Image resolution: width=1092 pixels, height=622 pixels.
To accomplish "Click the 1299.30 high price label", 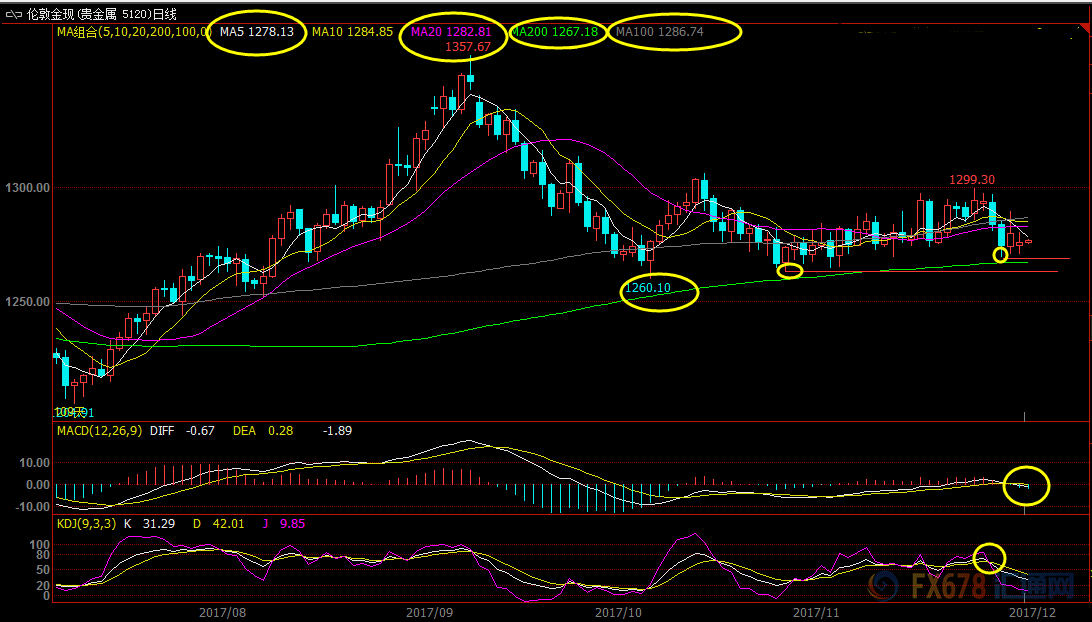I will point(972,180).
